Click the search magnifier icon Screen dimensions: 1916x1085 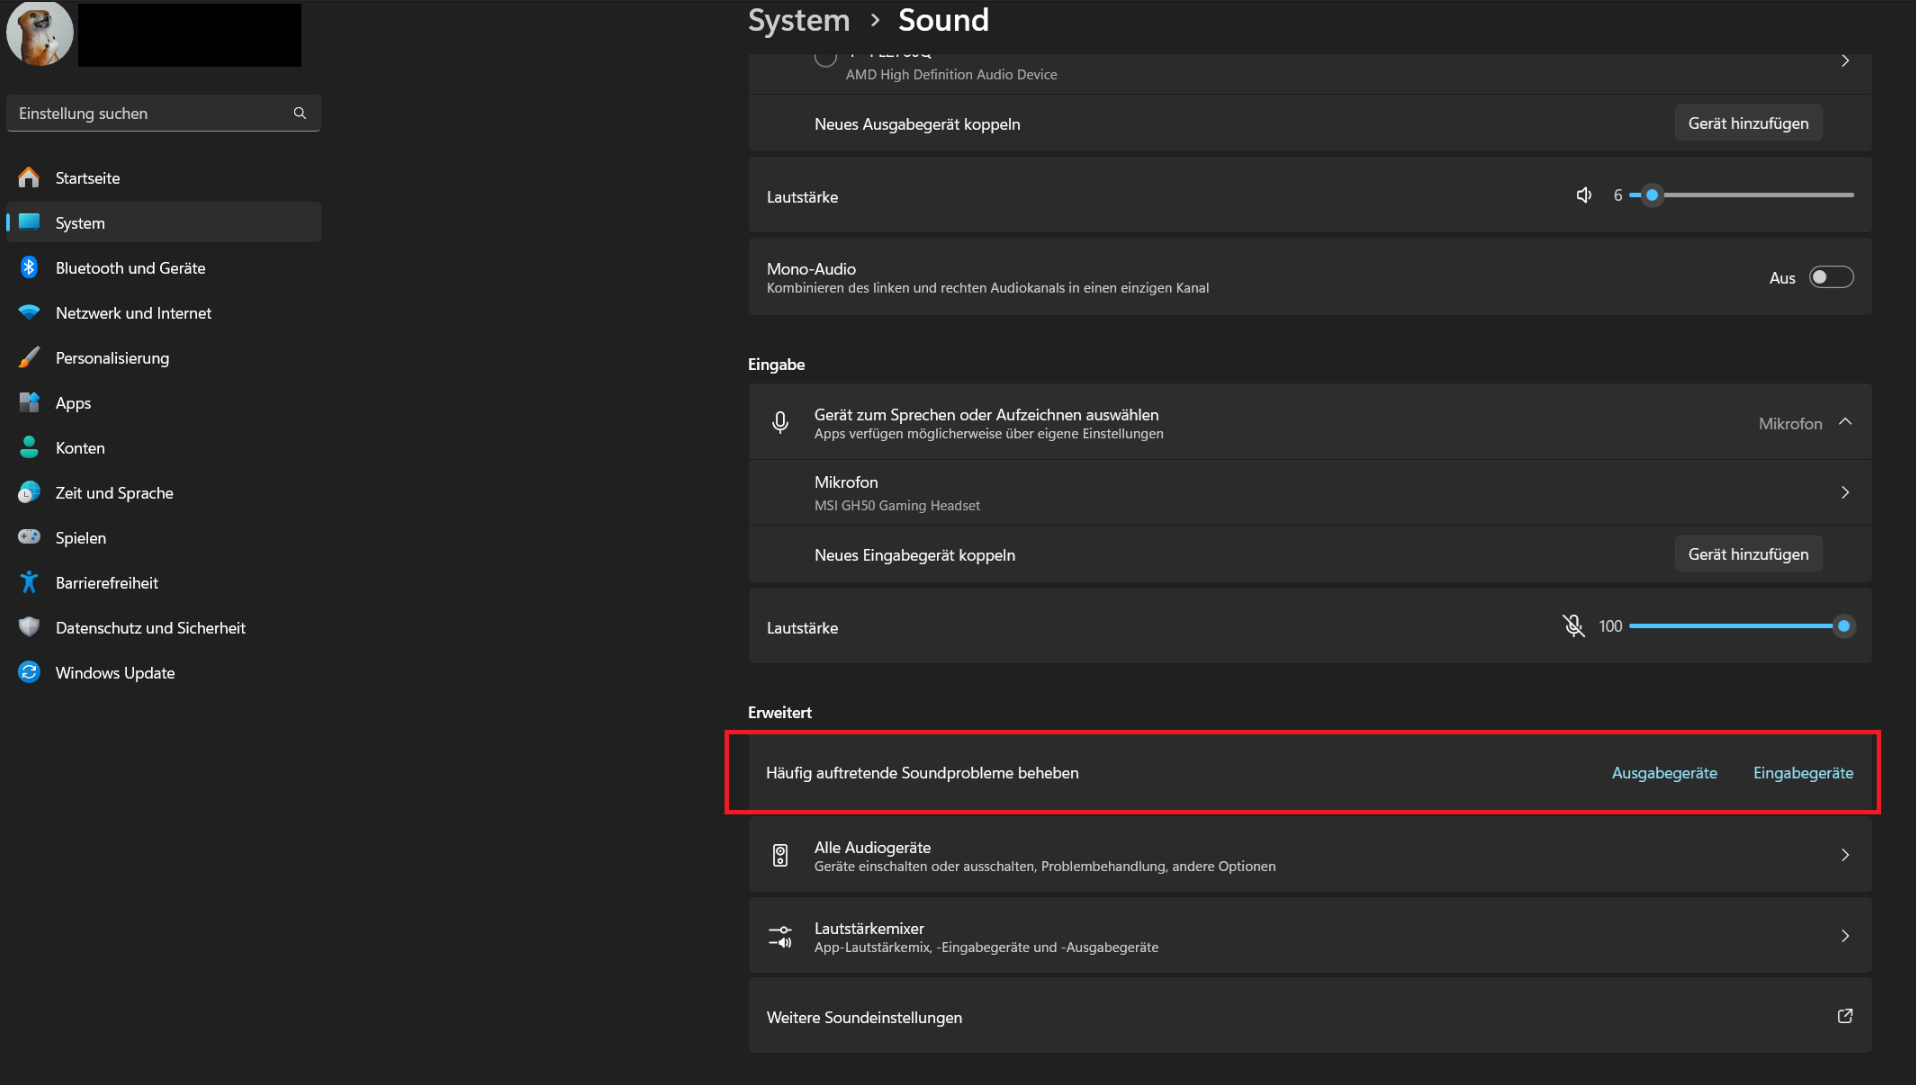click(x=299, y=113)
